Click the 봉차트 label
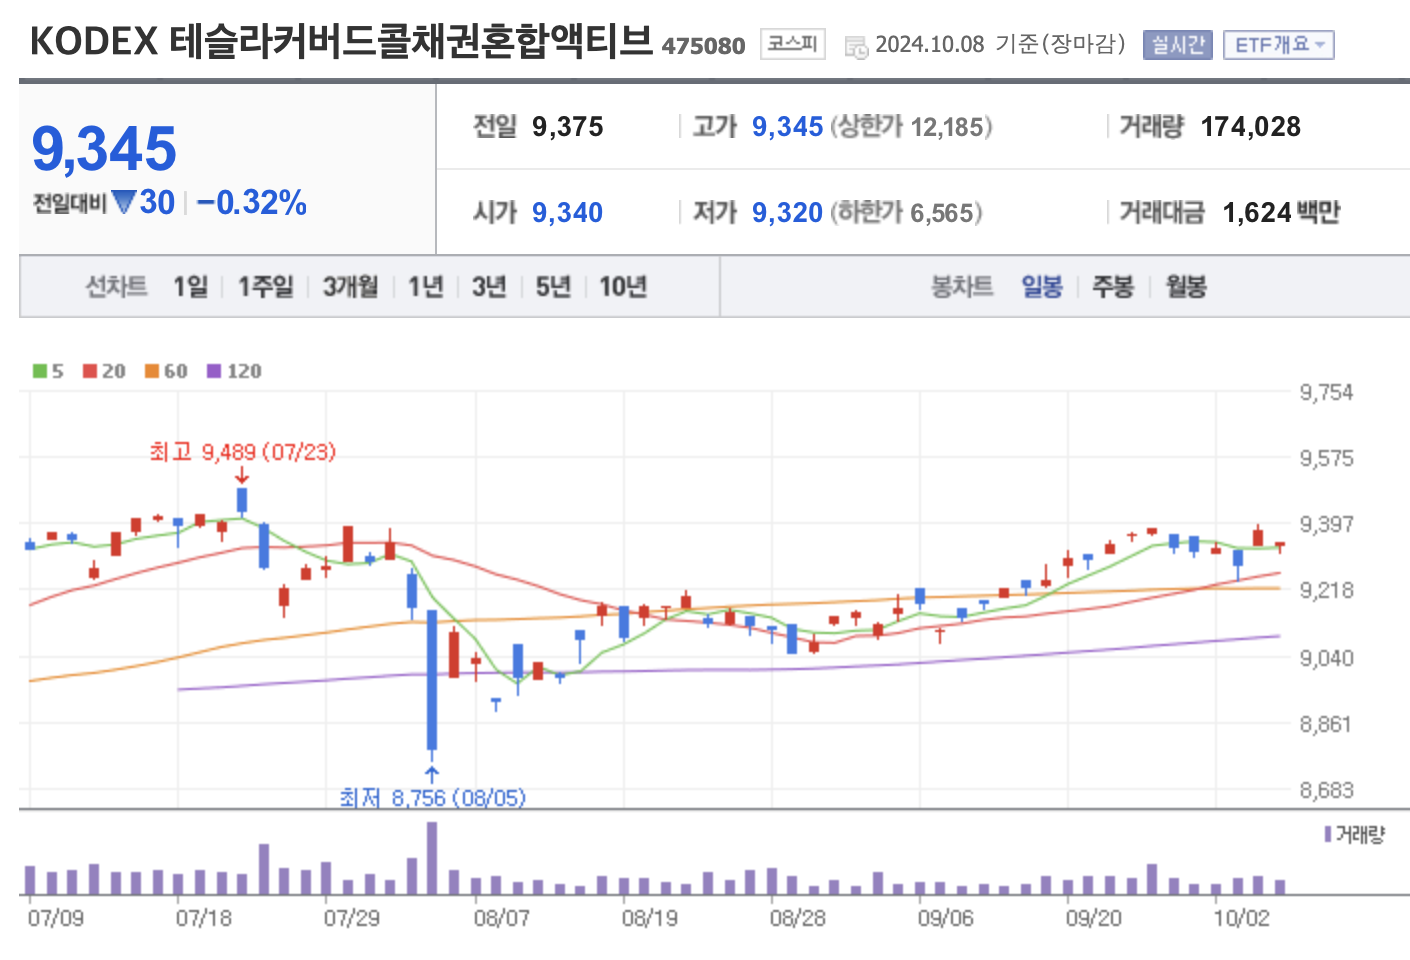Image resolution: width=1410 pixels, height=960 pixels. tap(962, 287)
